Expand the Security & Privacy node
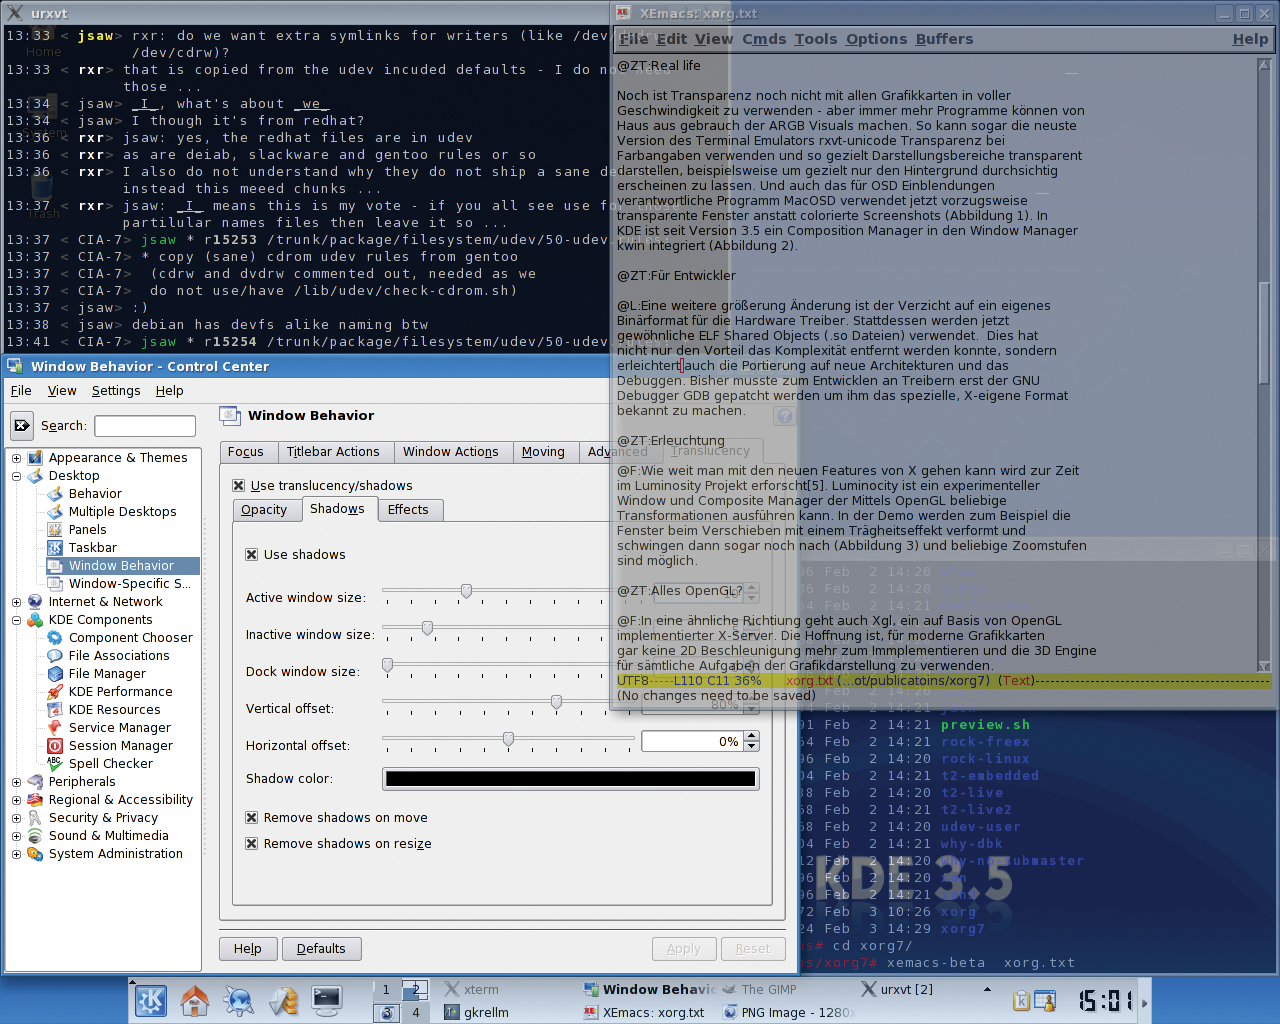Screen dimensions: 1280x1024 click(16, 818)
